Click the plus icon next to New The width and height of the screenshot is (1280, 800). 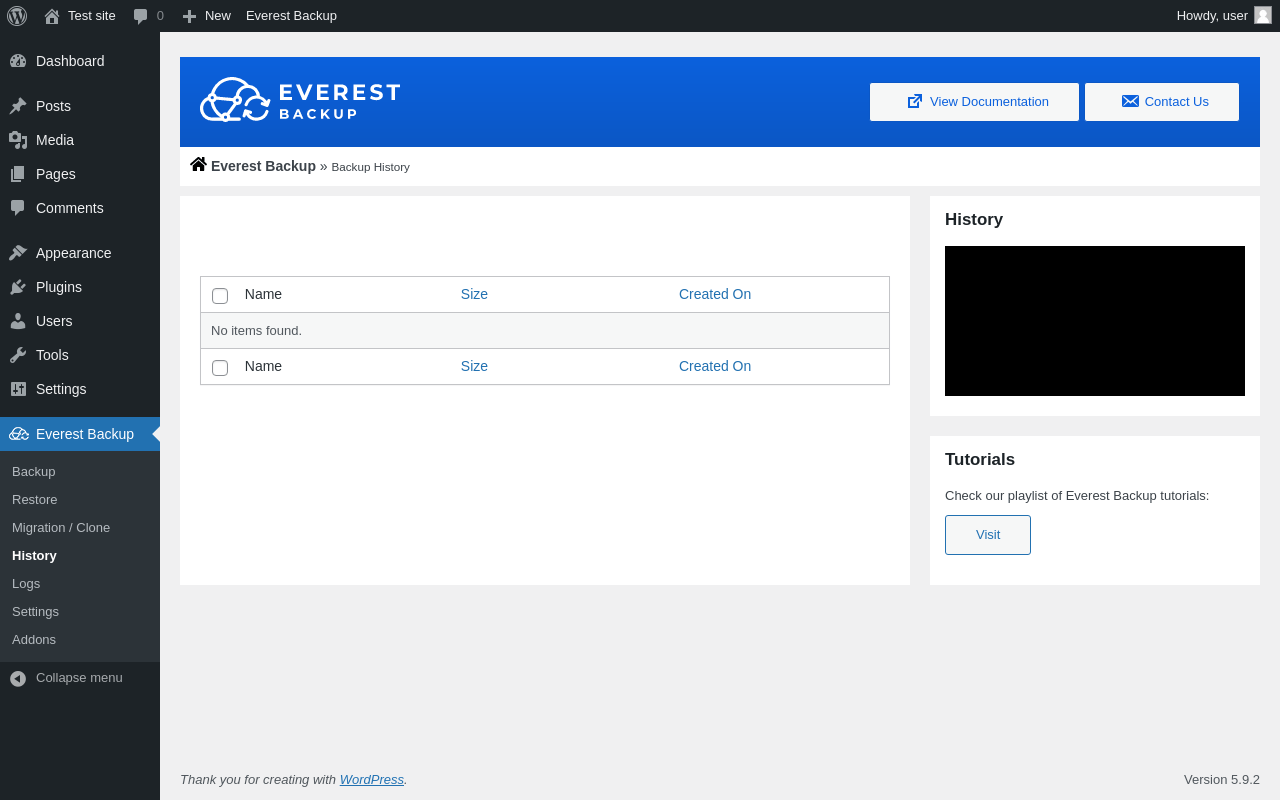pos(189,16)
